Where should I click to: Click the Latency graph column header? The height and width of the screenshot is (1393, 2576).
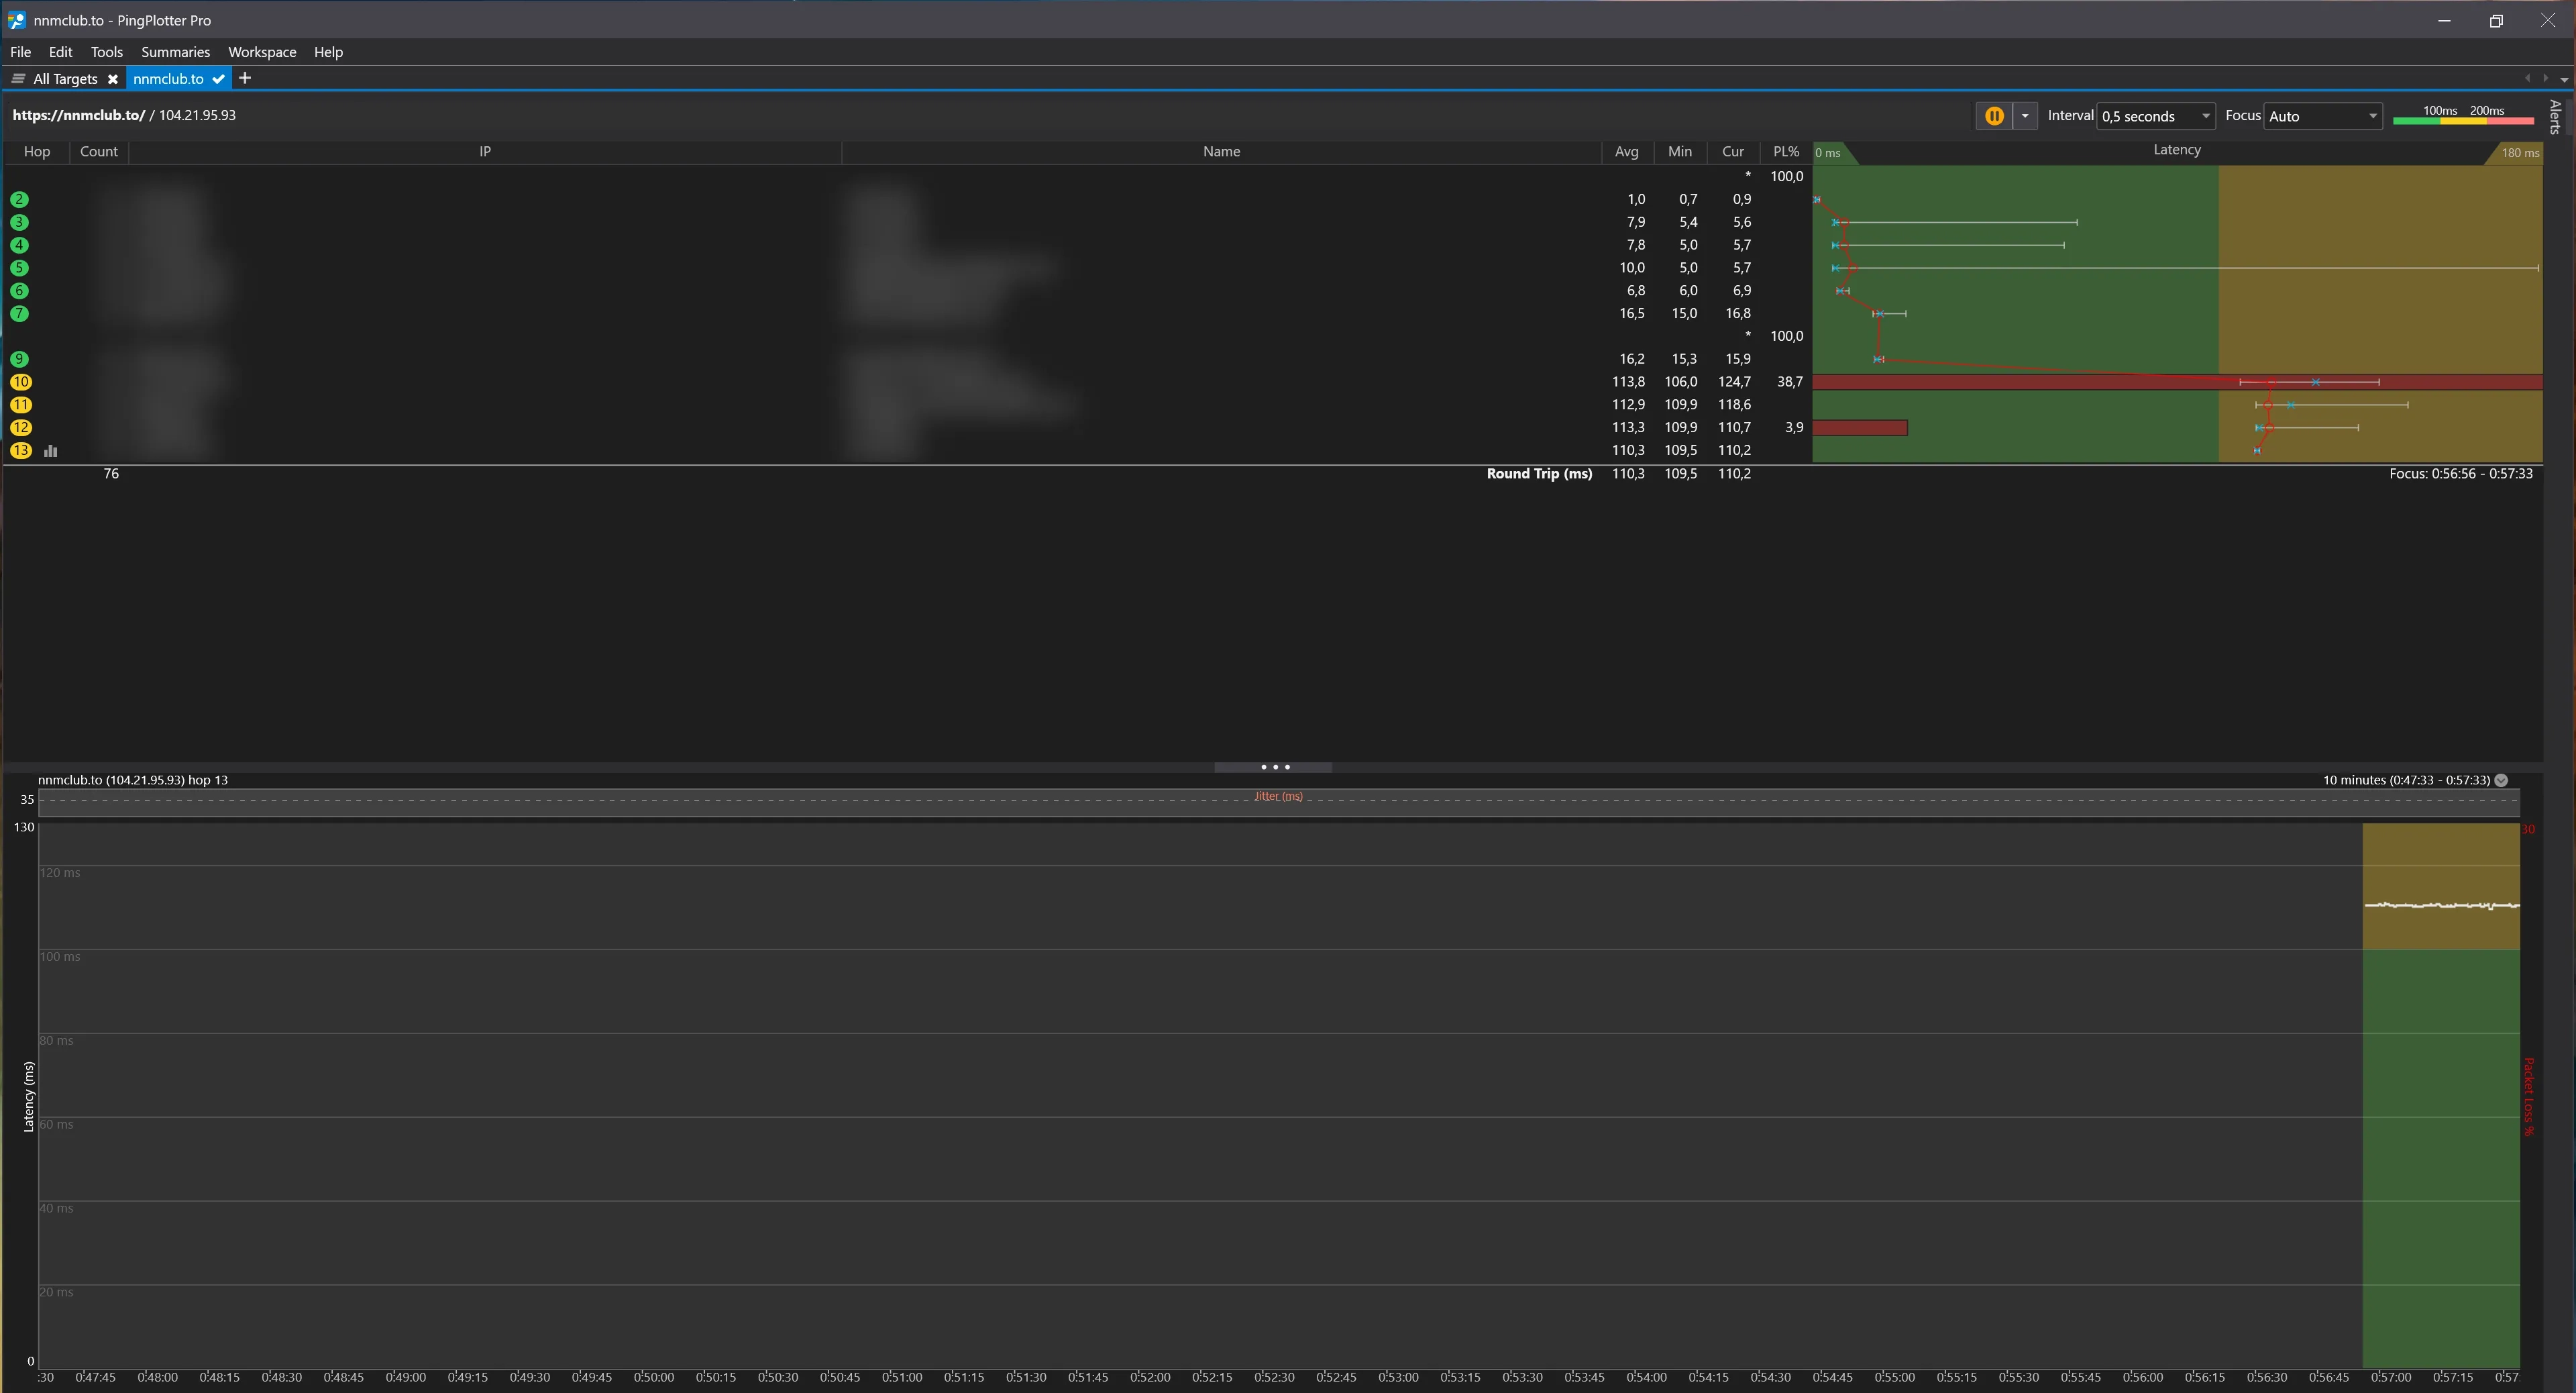coord(2177,150)
